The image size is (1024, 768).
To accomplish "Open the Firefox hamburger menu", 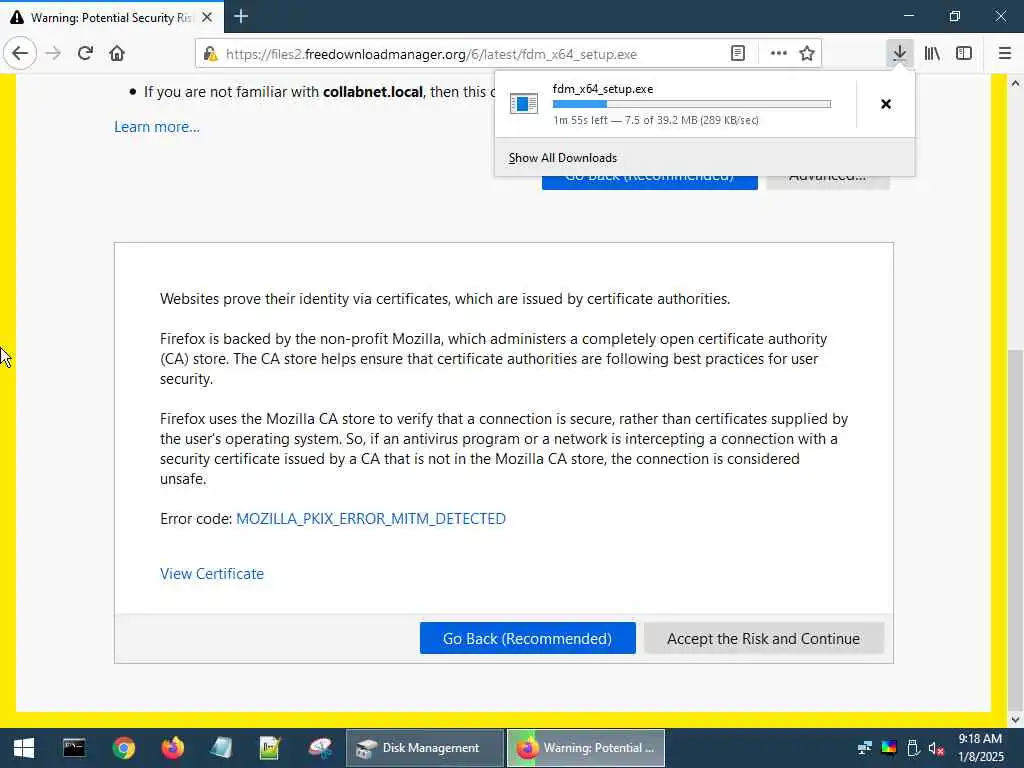I will coord(1004,54).
